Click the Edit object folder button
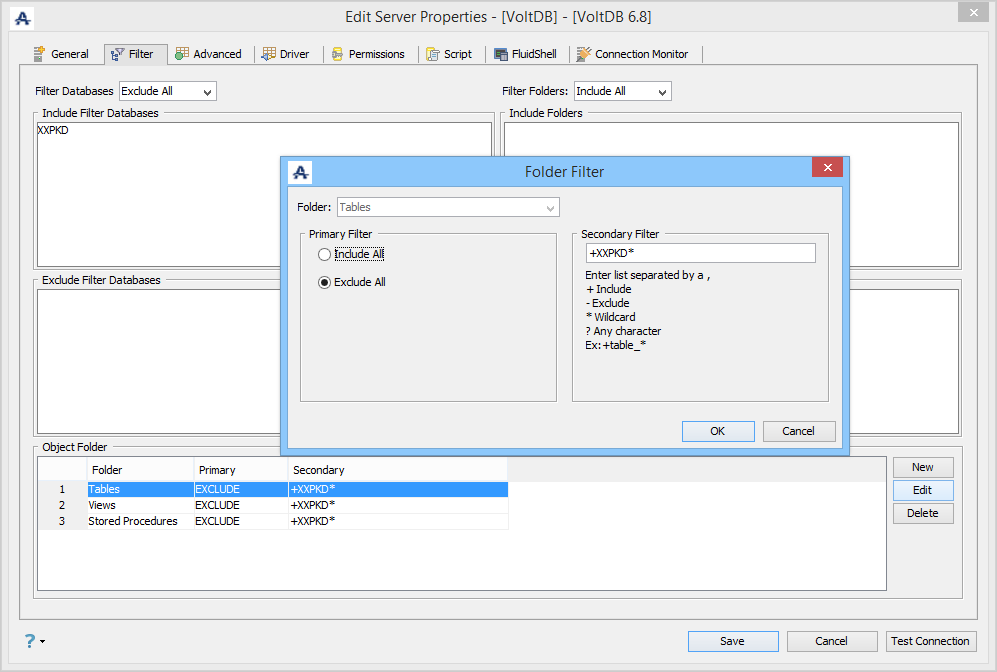 pos(923,490)
